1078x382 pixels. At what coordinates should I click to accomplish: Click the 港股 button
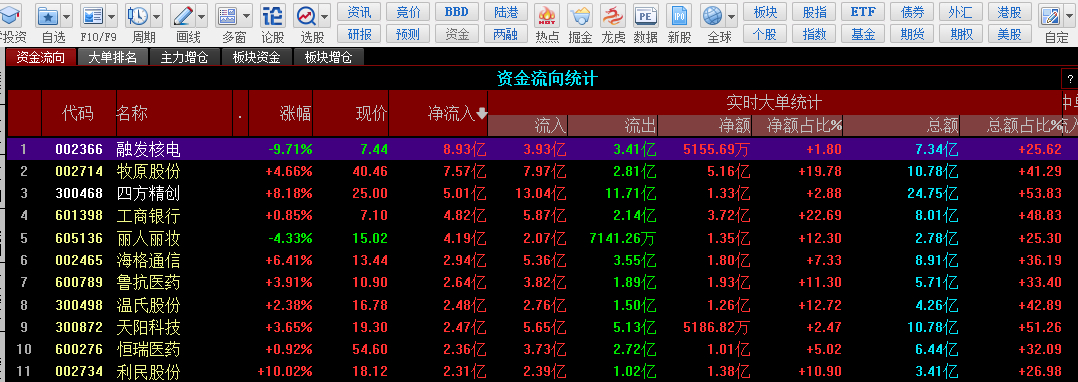(x=1009, y=12)
